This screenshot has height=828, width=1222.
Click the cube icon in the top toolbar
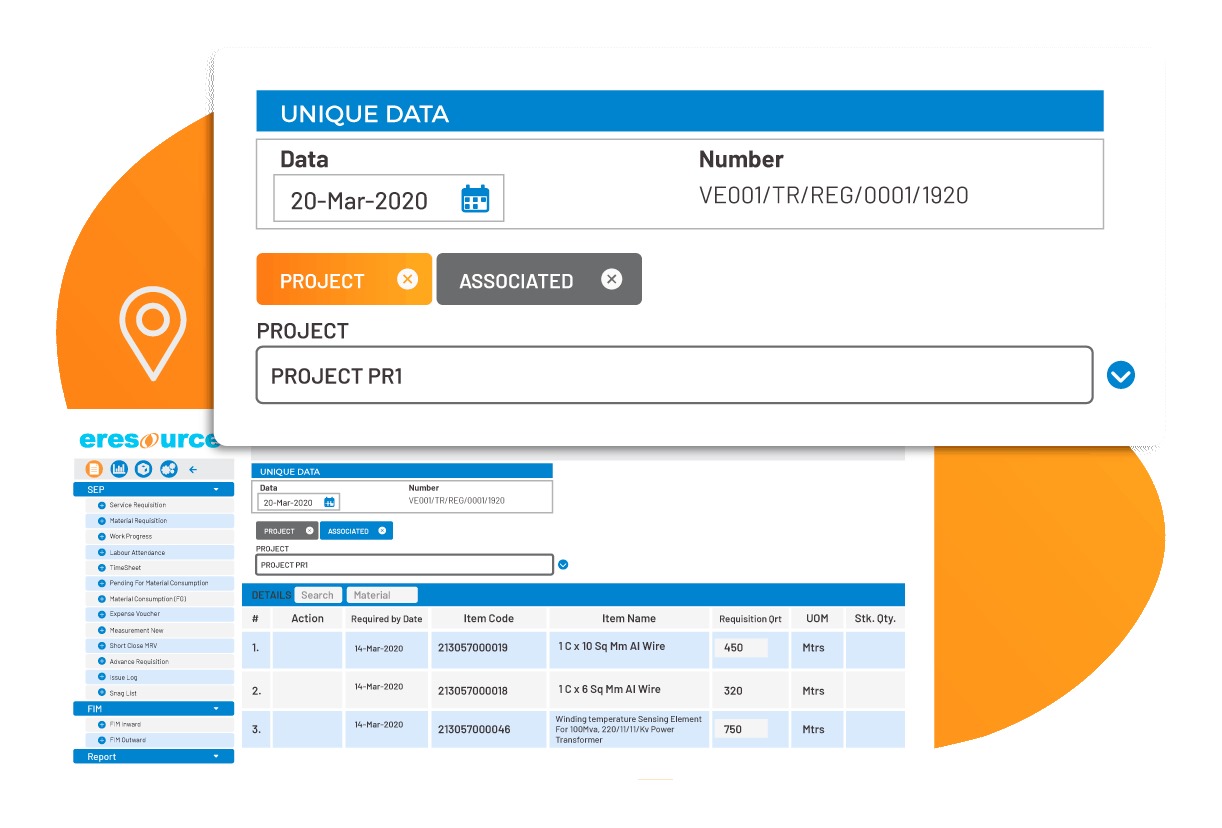[x=143, y=468]
